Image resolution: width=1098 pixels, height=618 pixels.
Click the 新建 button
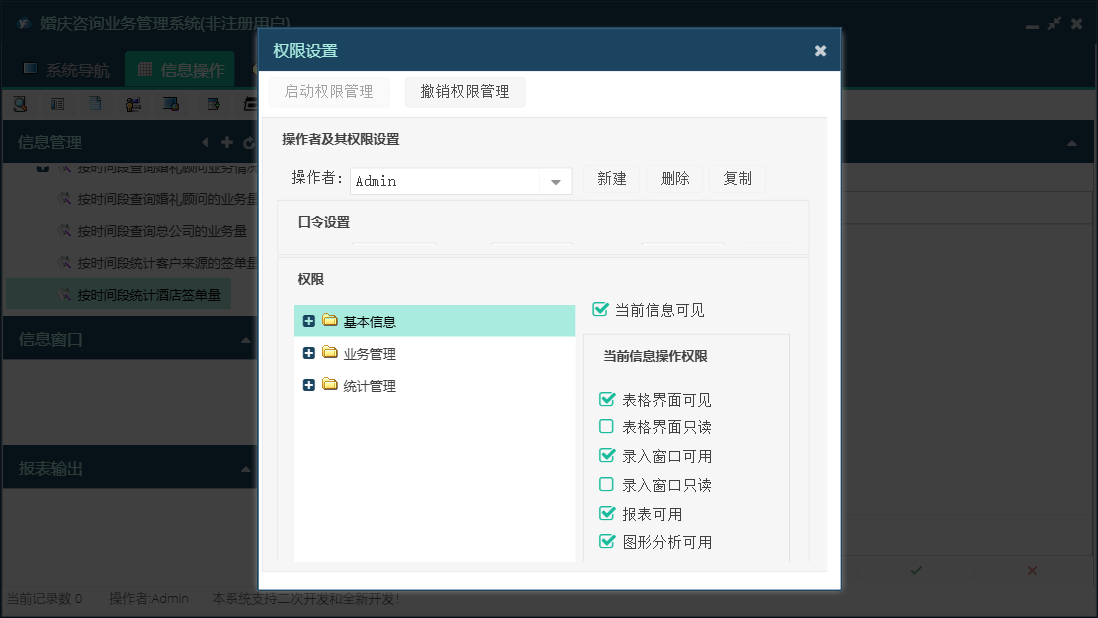[612, 179]
